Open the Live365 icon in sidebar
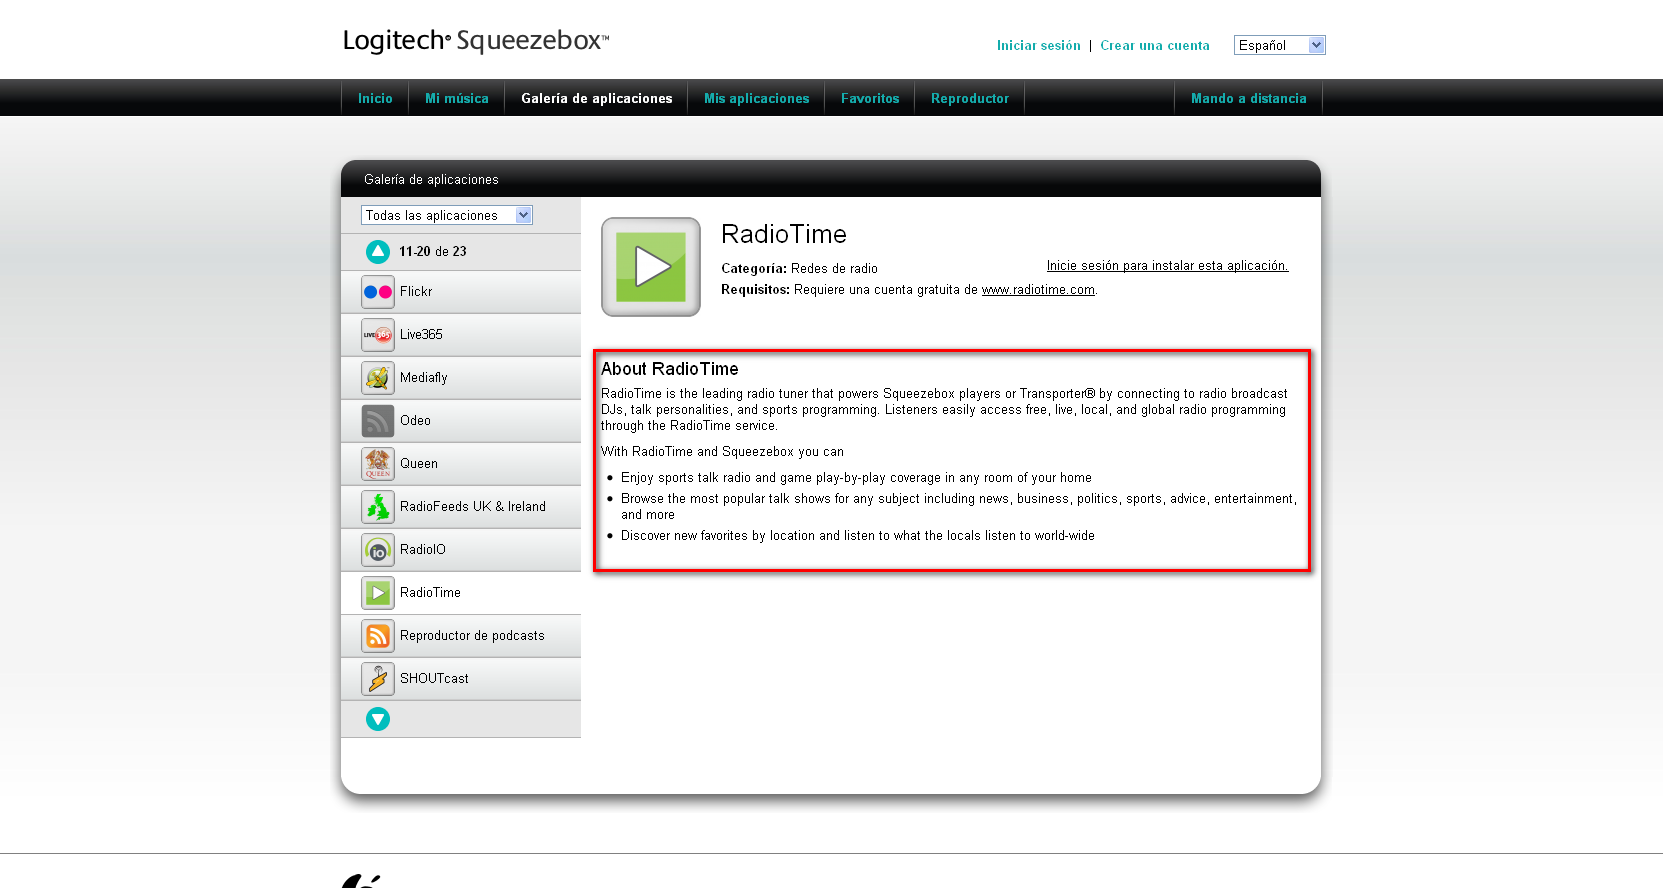This screenshot has width=1663, height=888. point(378,335)
